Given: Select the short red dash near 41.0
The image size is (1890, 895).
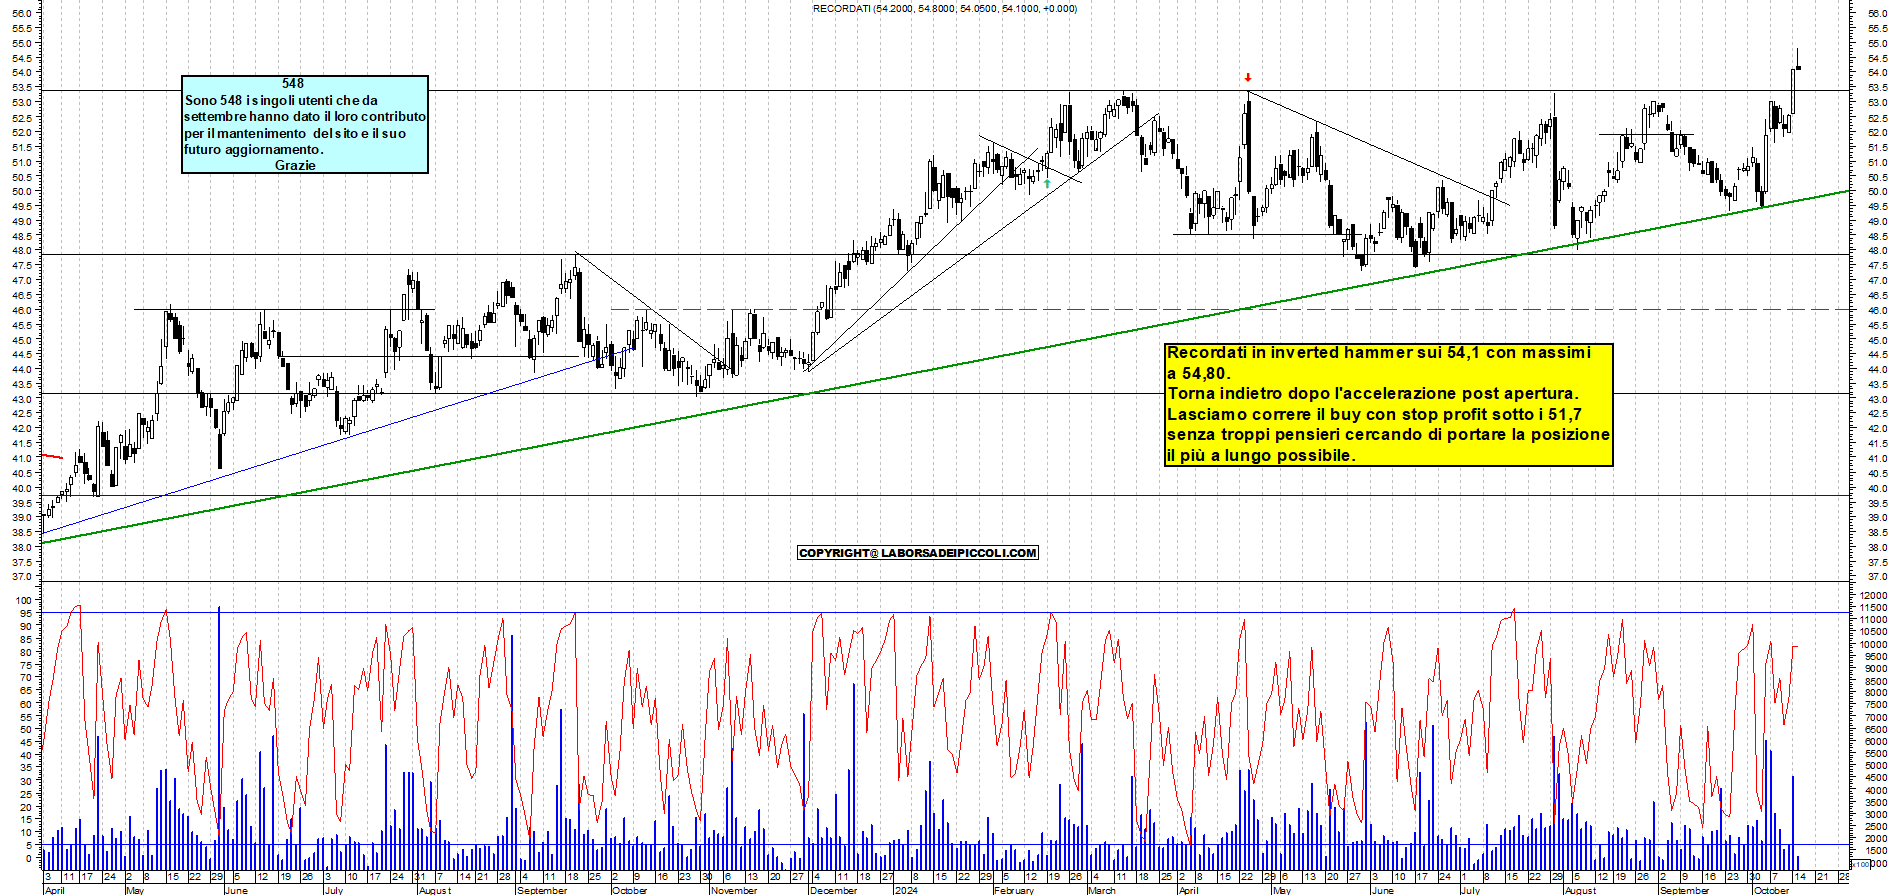Looking at the screenshot, I should tap(52, 456).
